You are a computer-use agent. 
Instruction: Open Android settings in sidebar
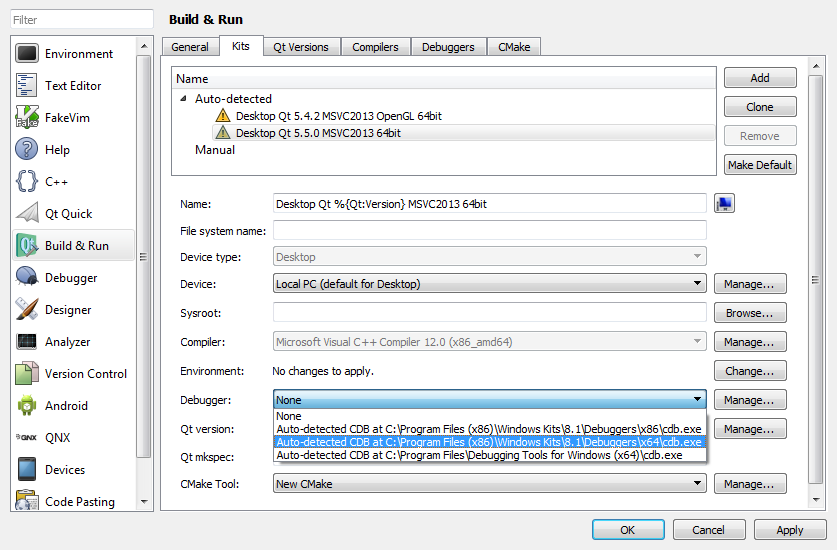click(x=66, y=406)
